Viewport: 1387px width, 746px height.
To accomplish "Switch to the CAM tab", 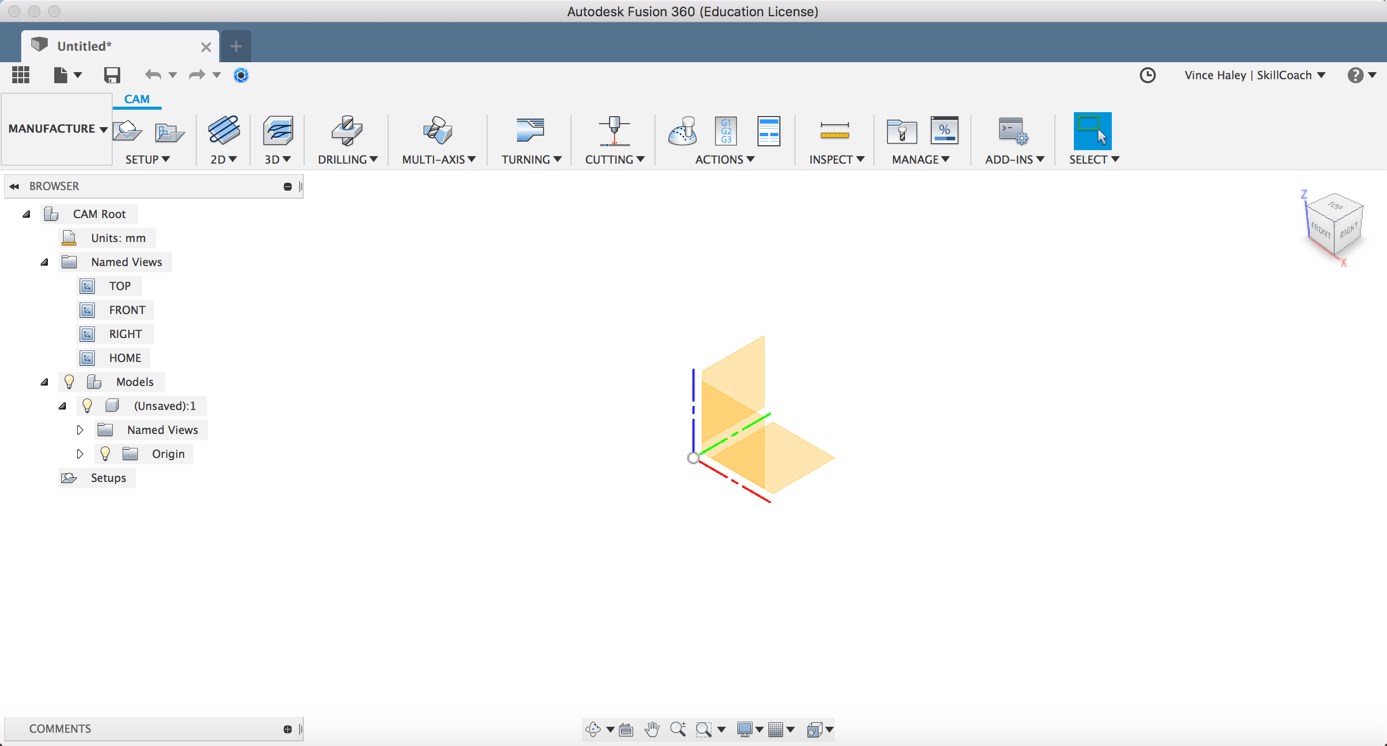I will point(137,99).
